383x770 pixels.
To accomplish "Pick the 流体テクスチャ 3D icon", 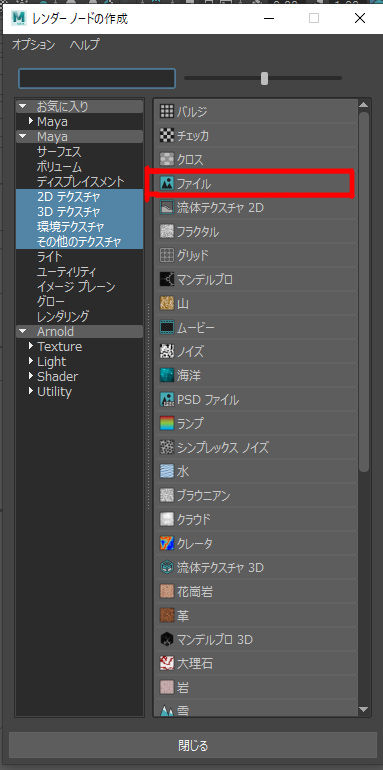I will coord(167,568).
